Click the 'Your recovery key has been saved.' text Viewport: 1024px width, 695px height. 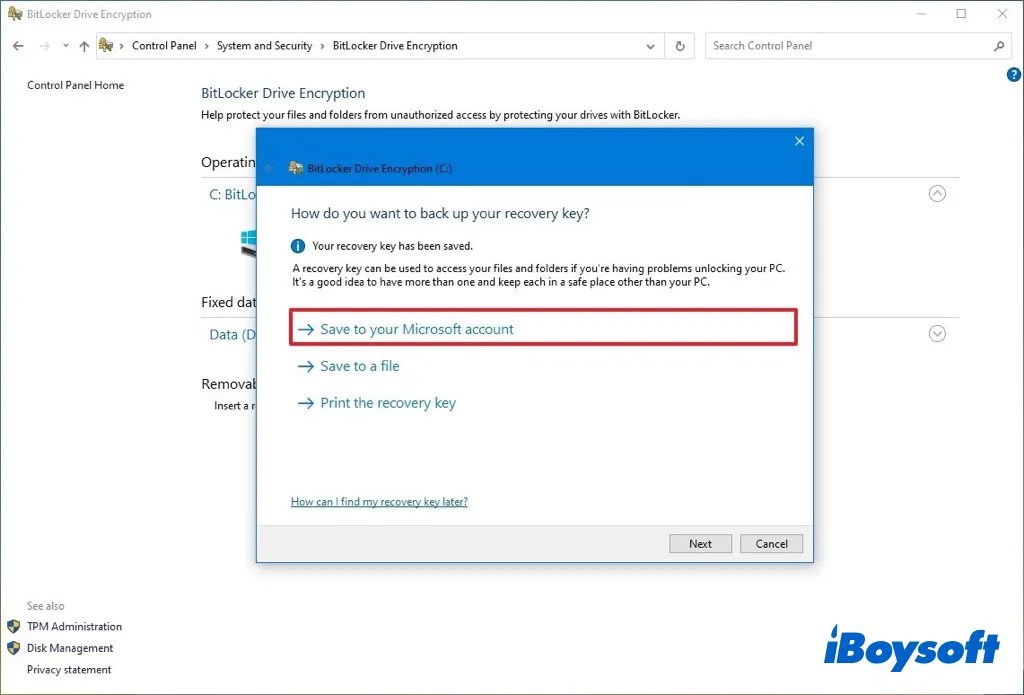(x=392, y=246)
